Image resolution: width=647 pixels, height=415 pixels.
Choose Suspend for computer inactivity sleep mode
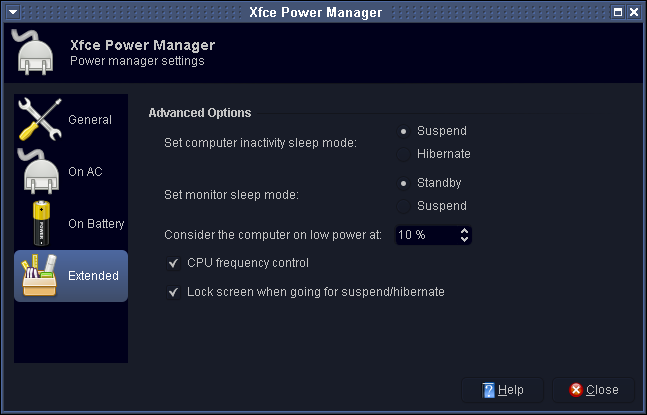(x=403, y=131)
